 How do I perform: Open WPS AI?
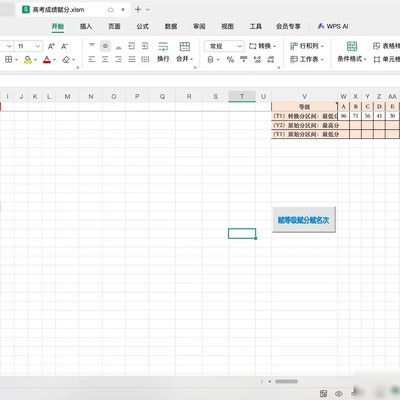point(332,26)
